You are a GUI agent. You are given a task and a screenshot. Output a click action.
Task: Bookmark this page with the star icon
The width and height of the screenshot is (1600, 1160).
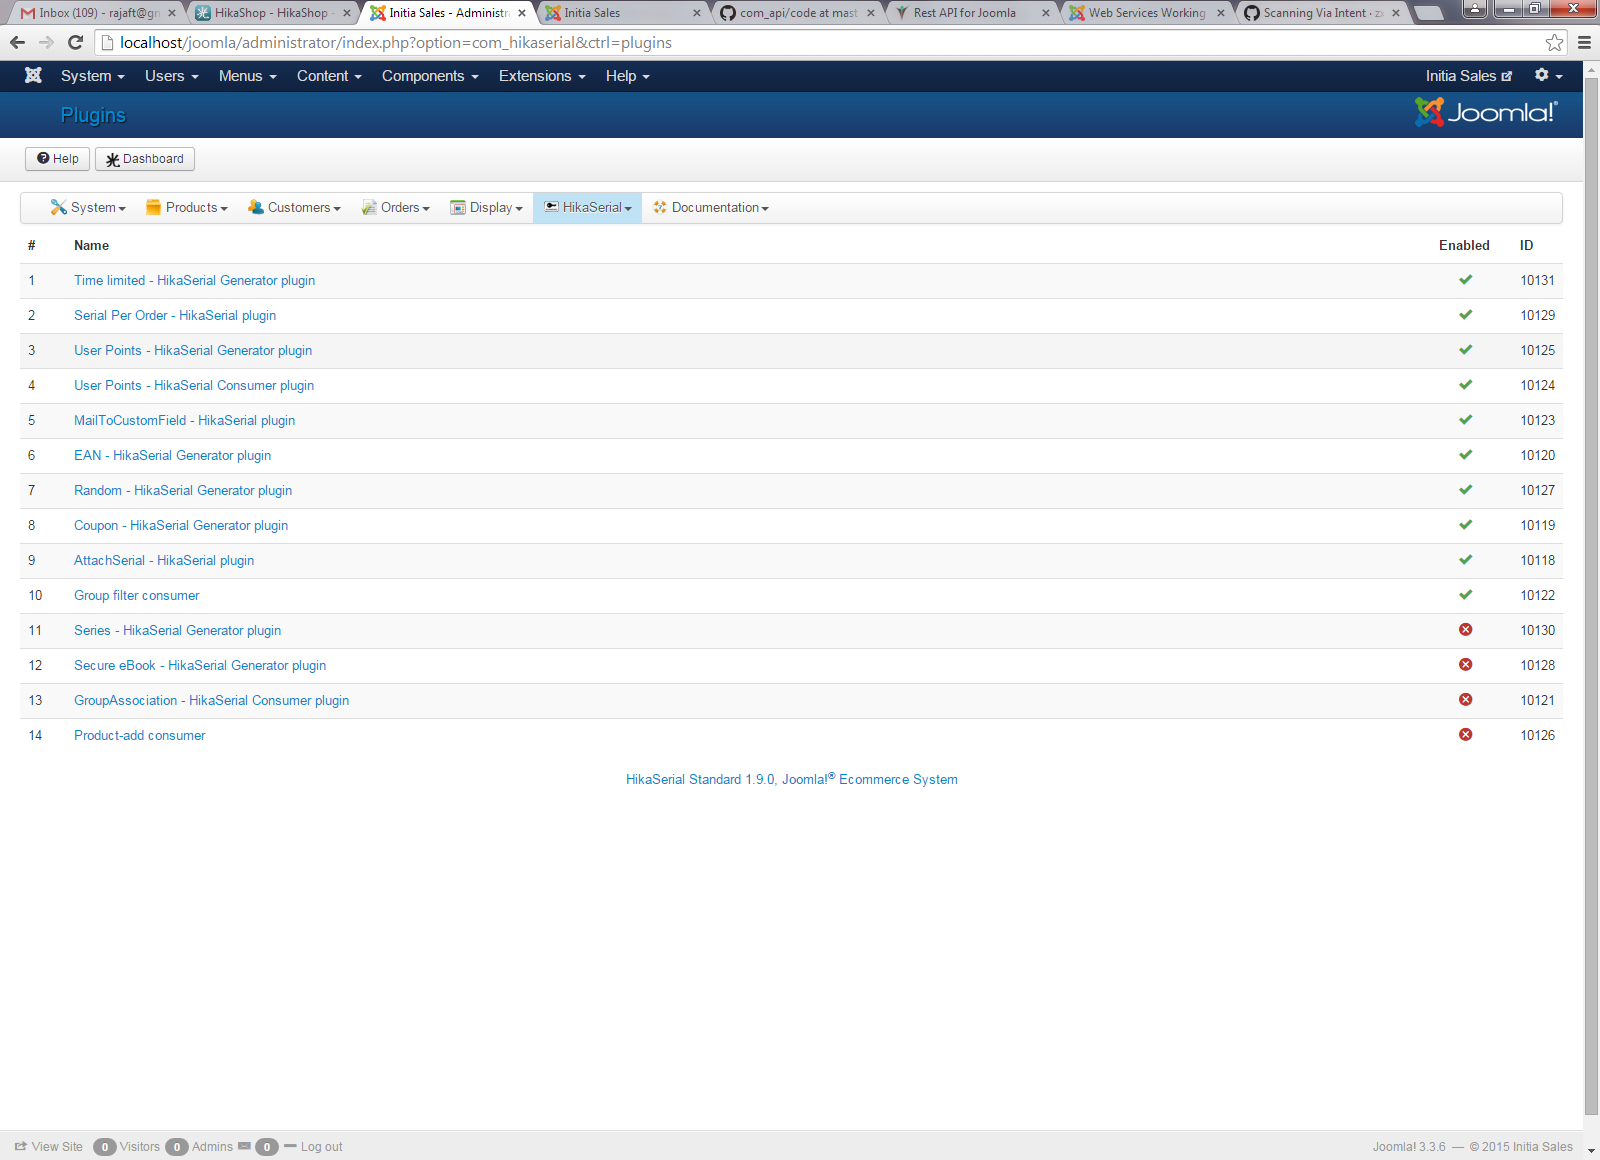pyautogui.click(x=1554, y=42)
